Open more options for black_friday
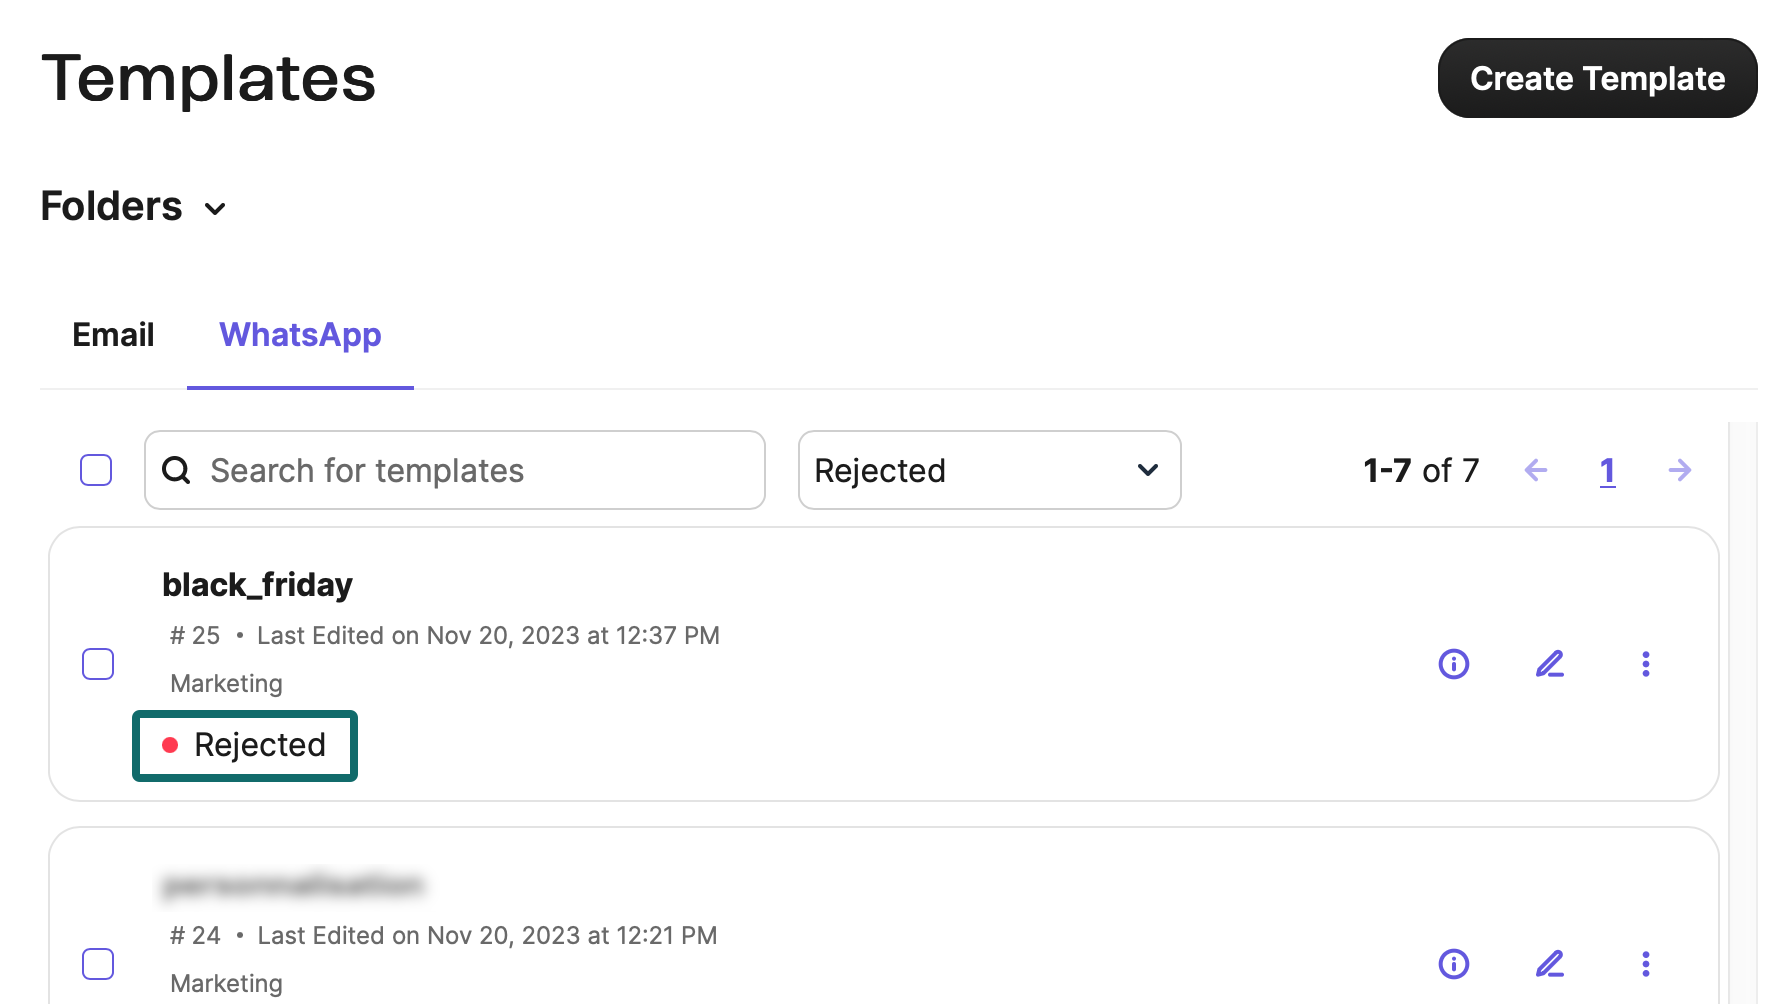1782x1004 pixels. tap(1645, 664)
